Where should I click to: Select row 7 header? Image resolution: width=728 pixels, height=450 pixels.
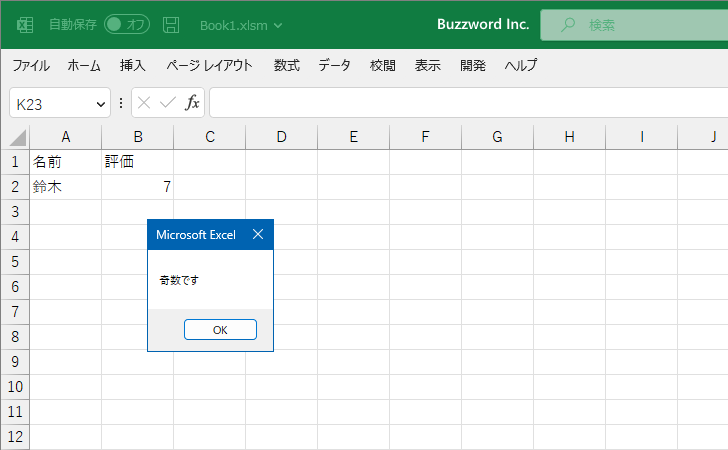click(x=15, y=312)
